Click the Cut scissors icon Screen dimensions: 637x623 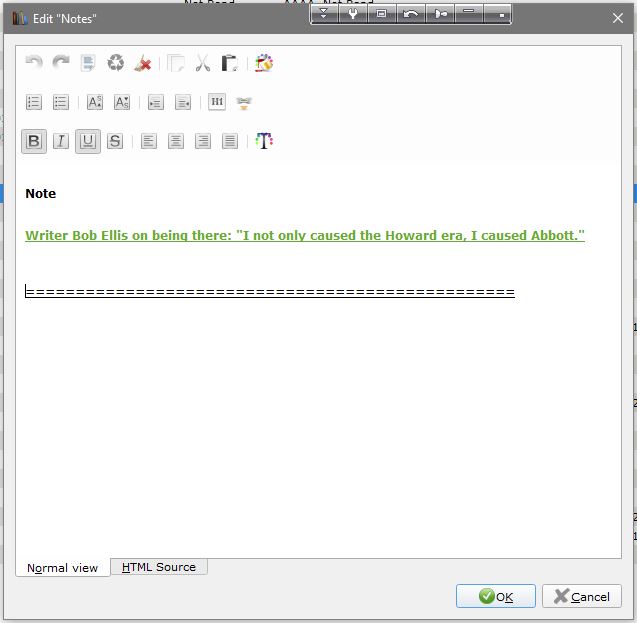[x=203, y=63]
